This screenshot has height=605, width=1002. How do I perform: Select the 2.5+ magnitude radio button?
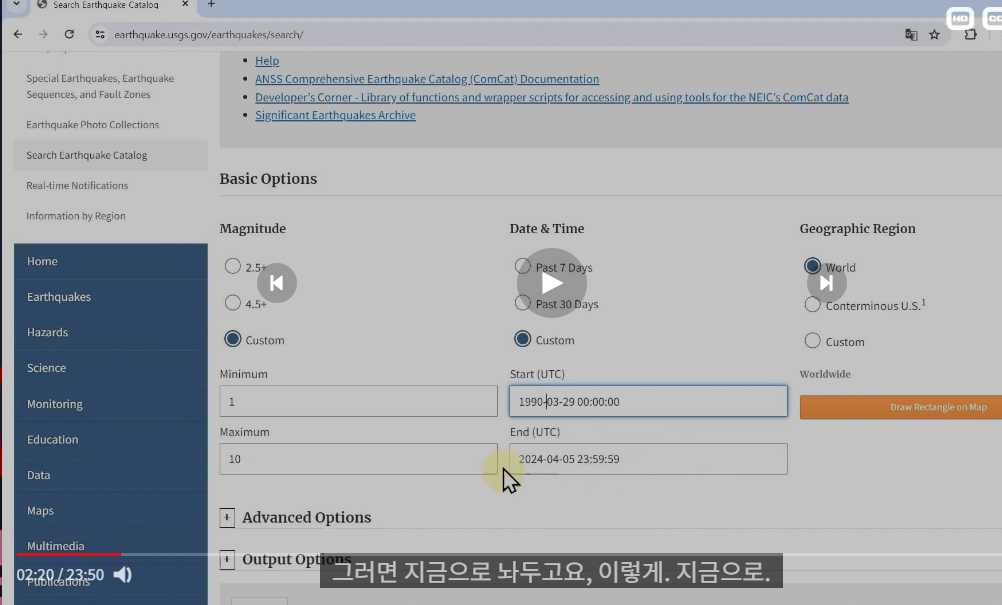click(x=233, y=266)
